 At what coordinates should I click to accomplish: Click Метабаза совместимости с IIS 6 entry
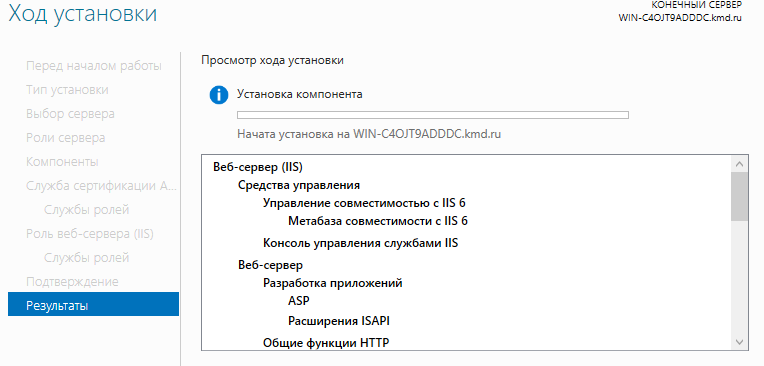[x=378, y=221]
